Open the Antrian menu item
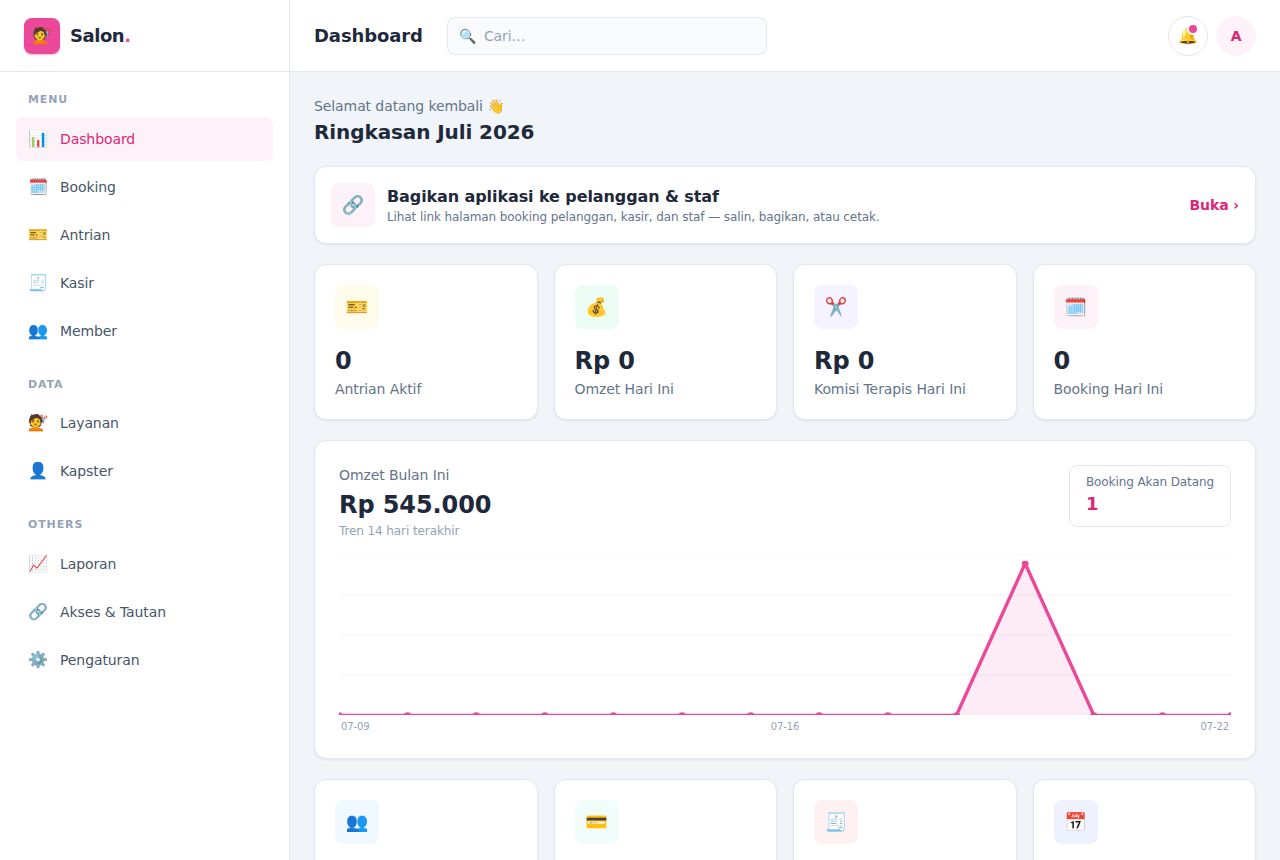The image size is (1280, 860). [x=144, y=235]
